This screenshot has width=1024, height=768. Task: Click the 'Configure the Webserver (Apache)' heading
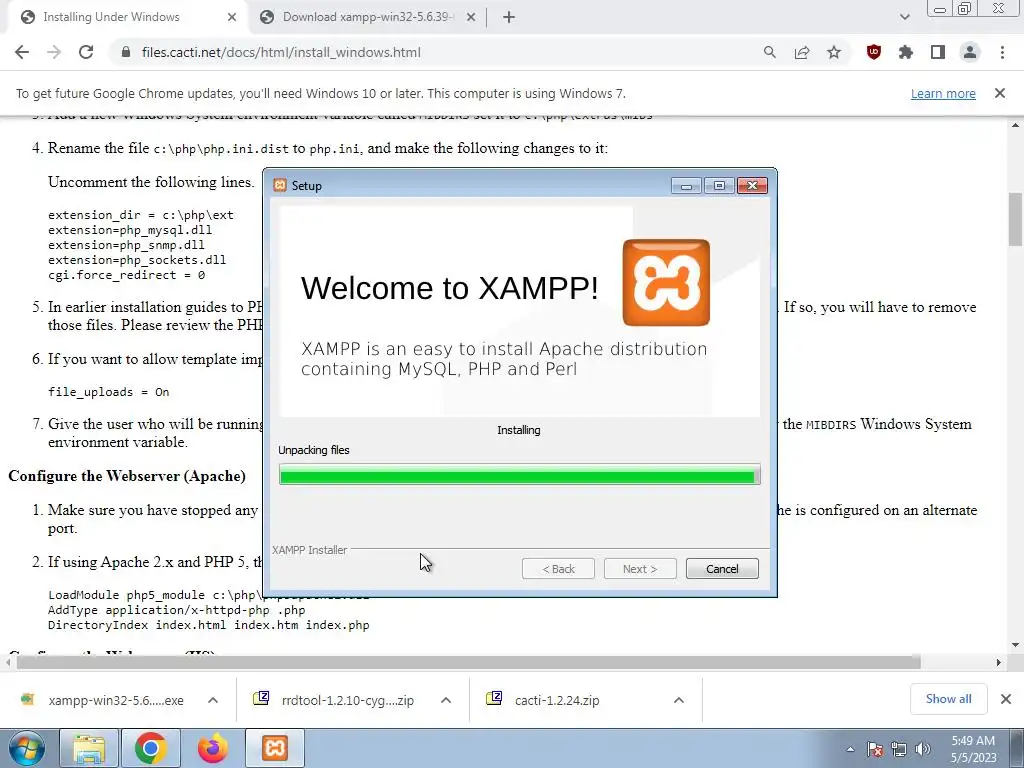coord(127,476)
